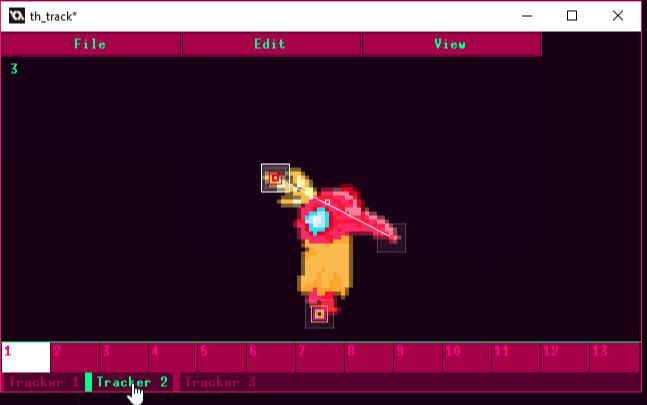Click the small midpoint handle on tracker line
647x405 pixels.
(x=327, y=202)
